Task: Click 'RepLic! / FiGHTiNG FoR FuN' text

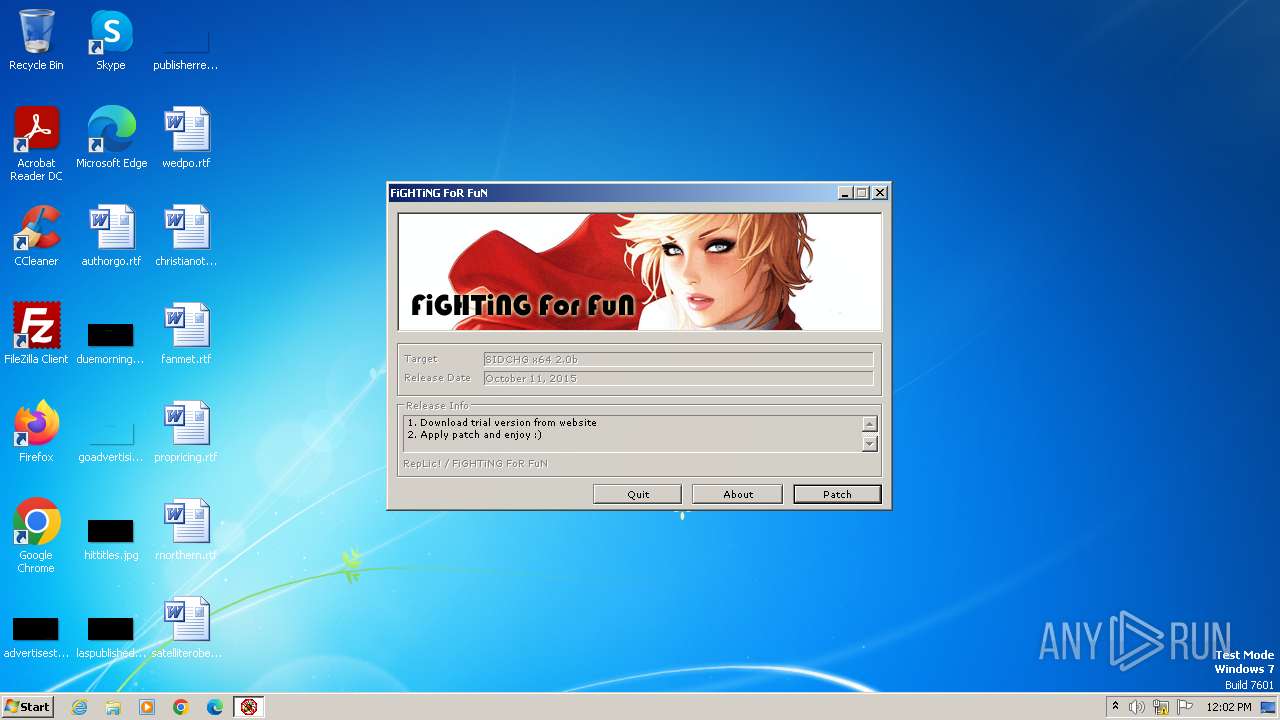Action: (475, 463)
